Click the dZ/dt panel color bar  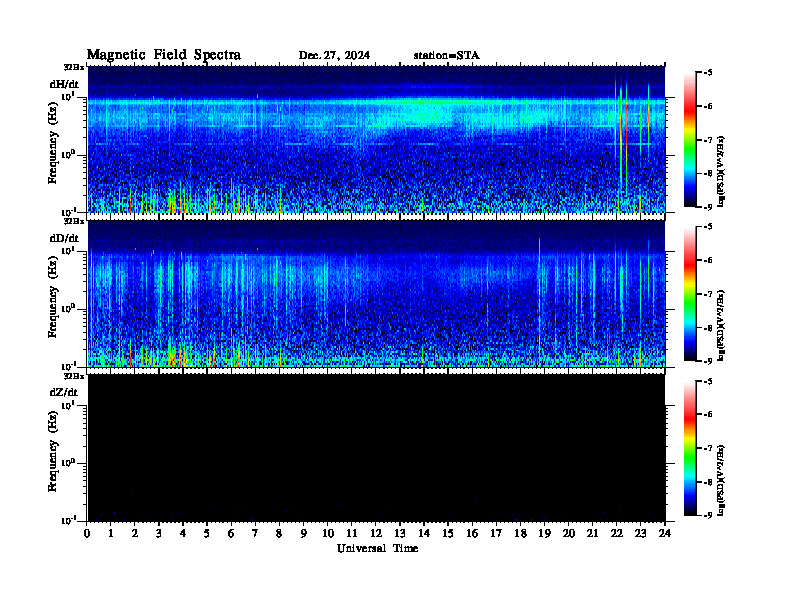(x=690, y=448)
